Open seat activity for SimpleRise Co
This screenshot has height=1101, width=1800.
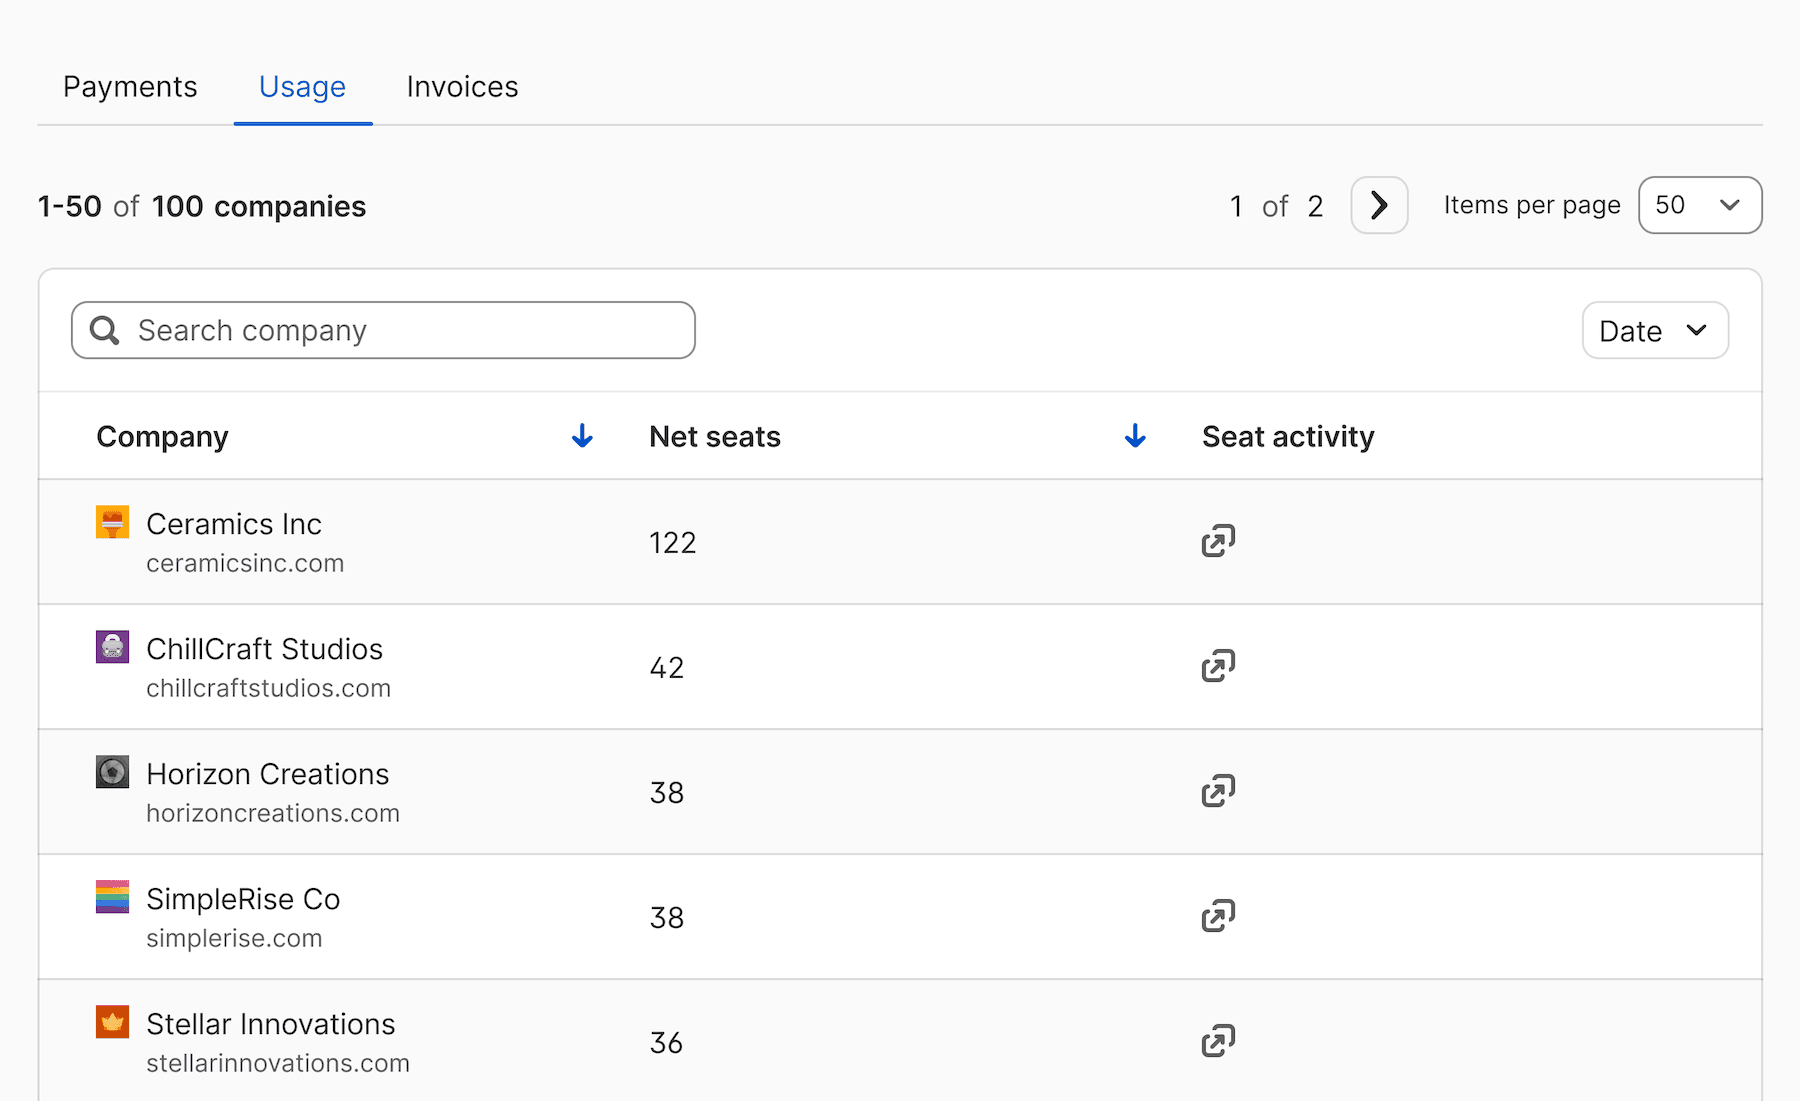(x=1218, y=916)
